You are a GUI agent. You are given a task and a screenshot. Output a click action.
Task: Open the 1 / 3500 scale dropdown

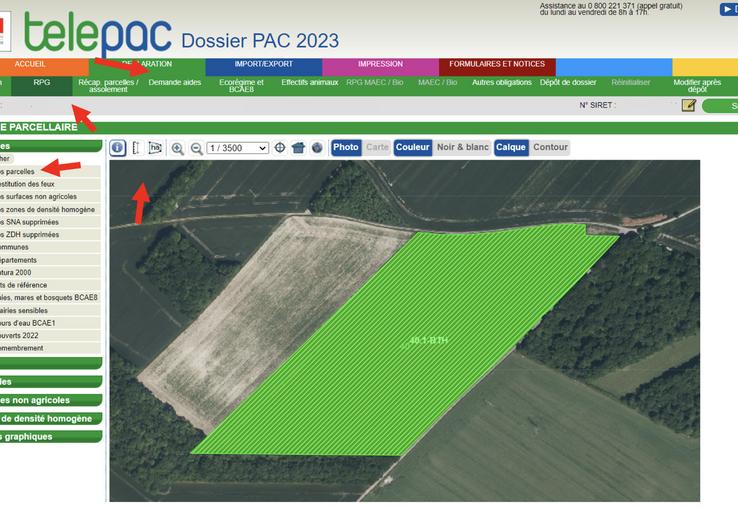point(237,148)
